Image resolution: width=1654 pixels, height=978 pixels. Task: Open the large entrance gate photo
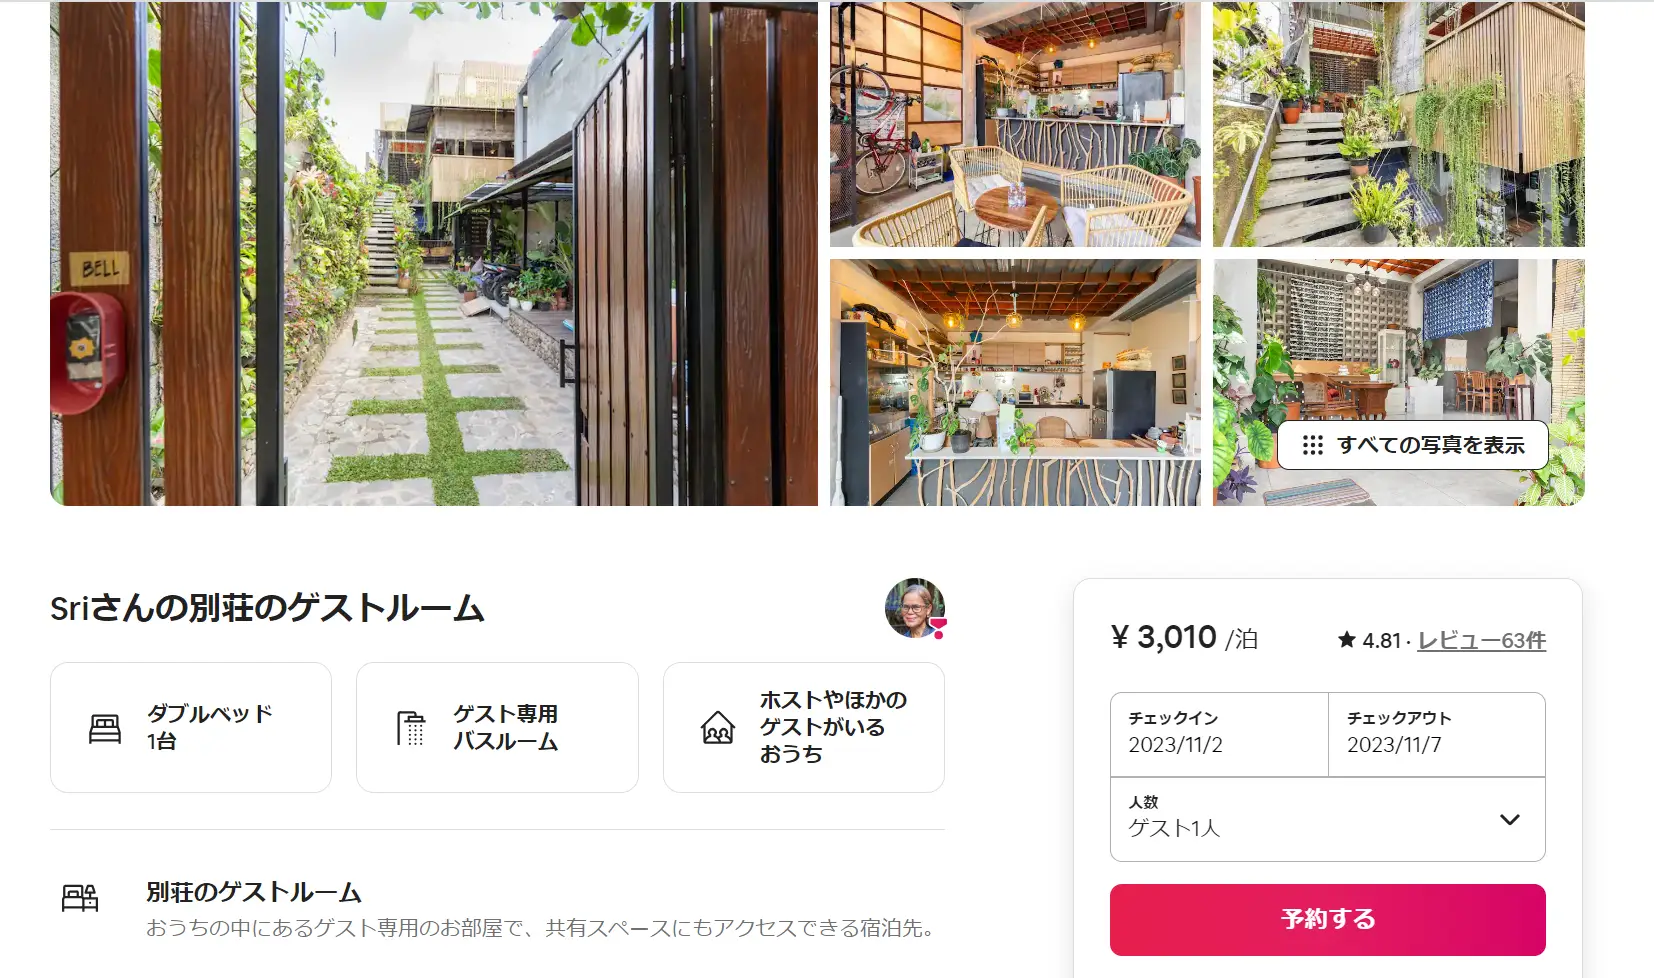point(434,253)
